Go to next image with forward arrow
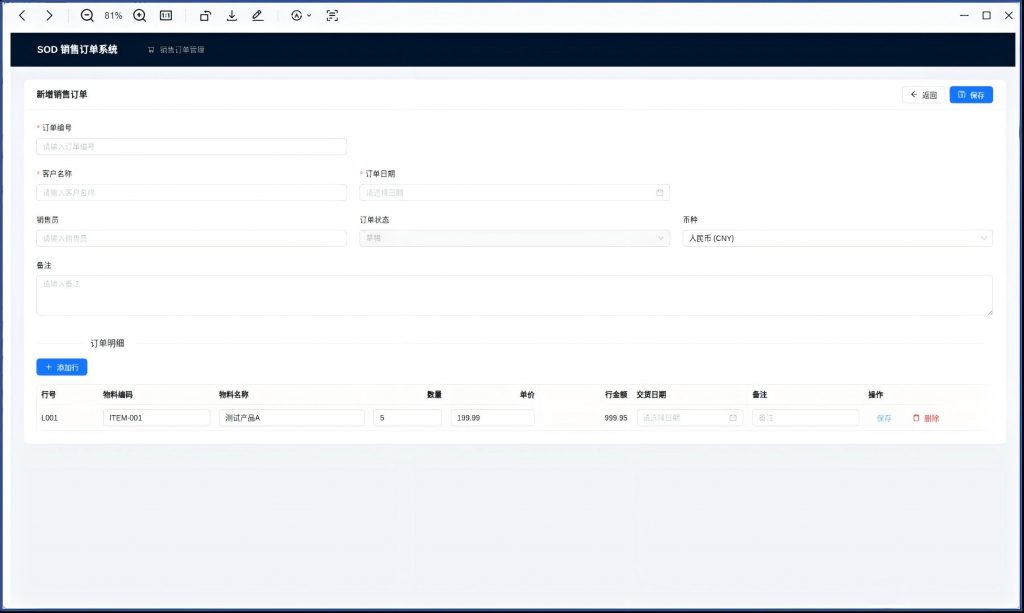The image size is (1024, 613). pos(49,16)
